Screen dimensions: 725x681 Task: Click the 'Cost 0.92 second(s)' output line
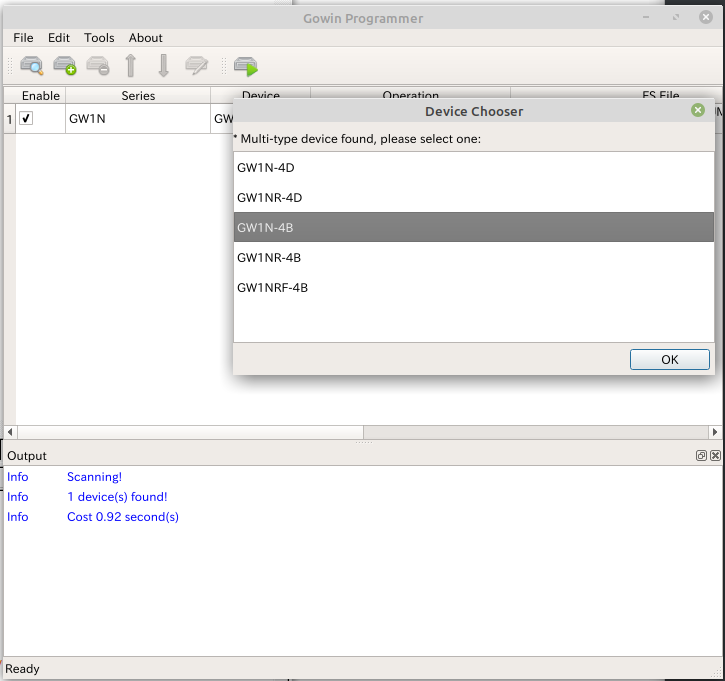(x=123, y=516)
